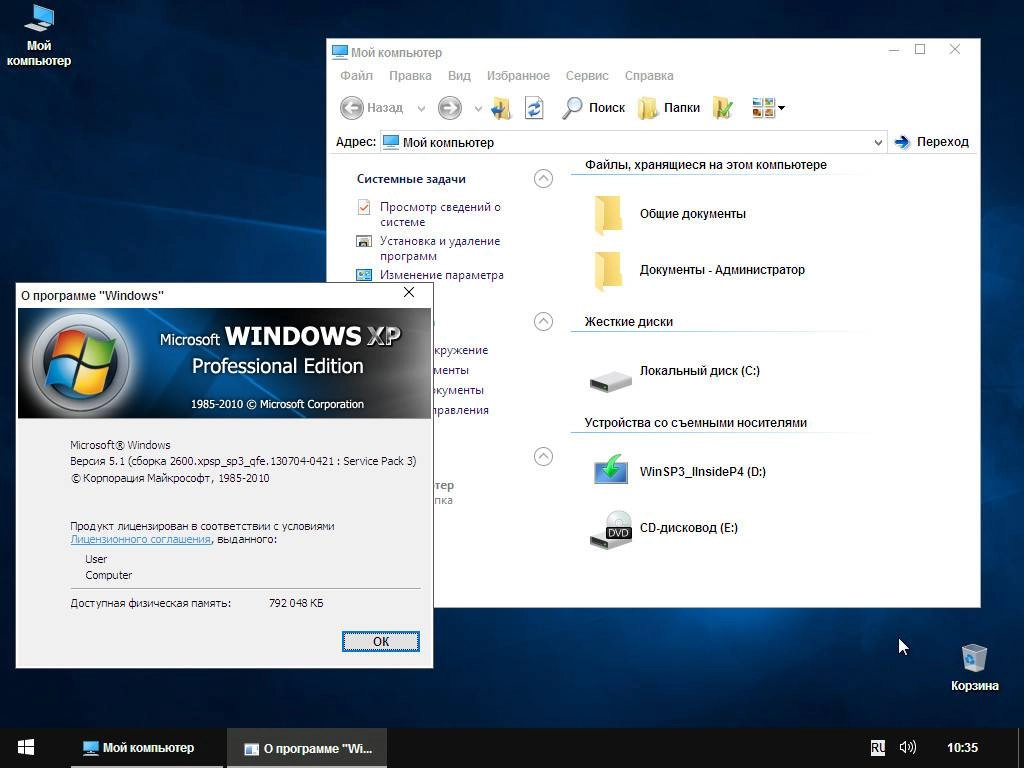
Task: Open Search (Поиск) magnifier button
Action: click(x=593, y=108)
